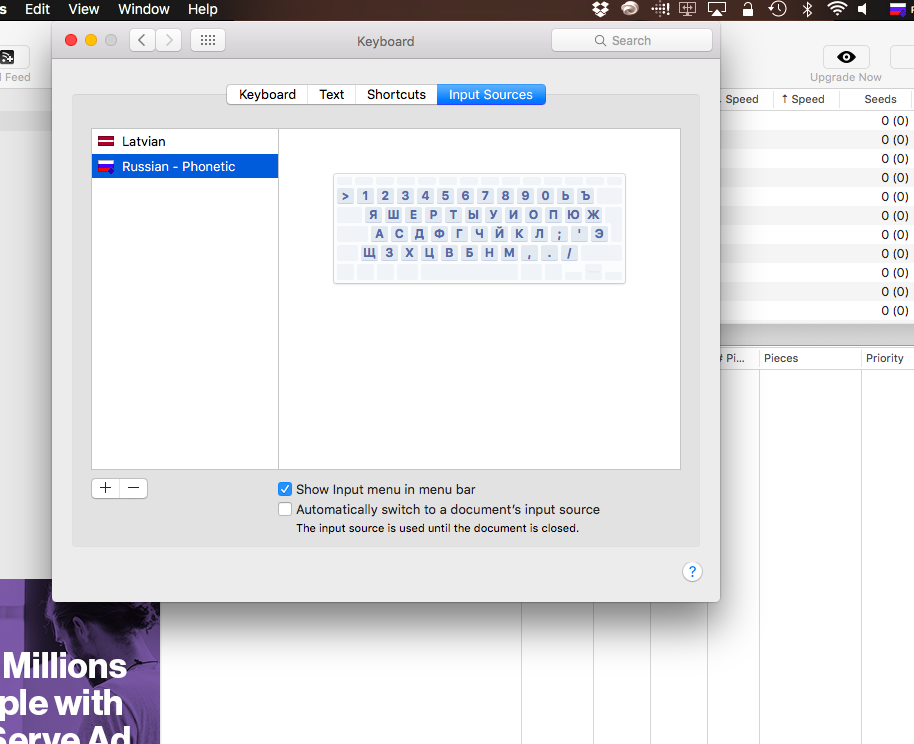Screen dimensions: 914x744
Task: Select Russian - Phonetic input source
Action: pyautogui.click(x=185, y=166)
